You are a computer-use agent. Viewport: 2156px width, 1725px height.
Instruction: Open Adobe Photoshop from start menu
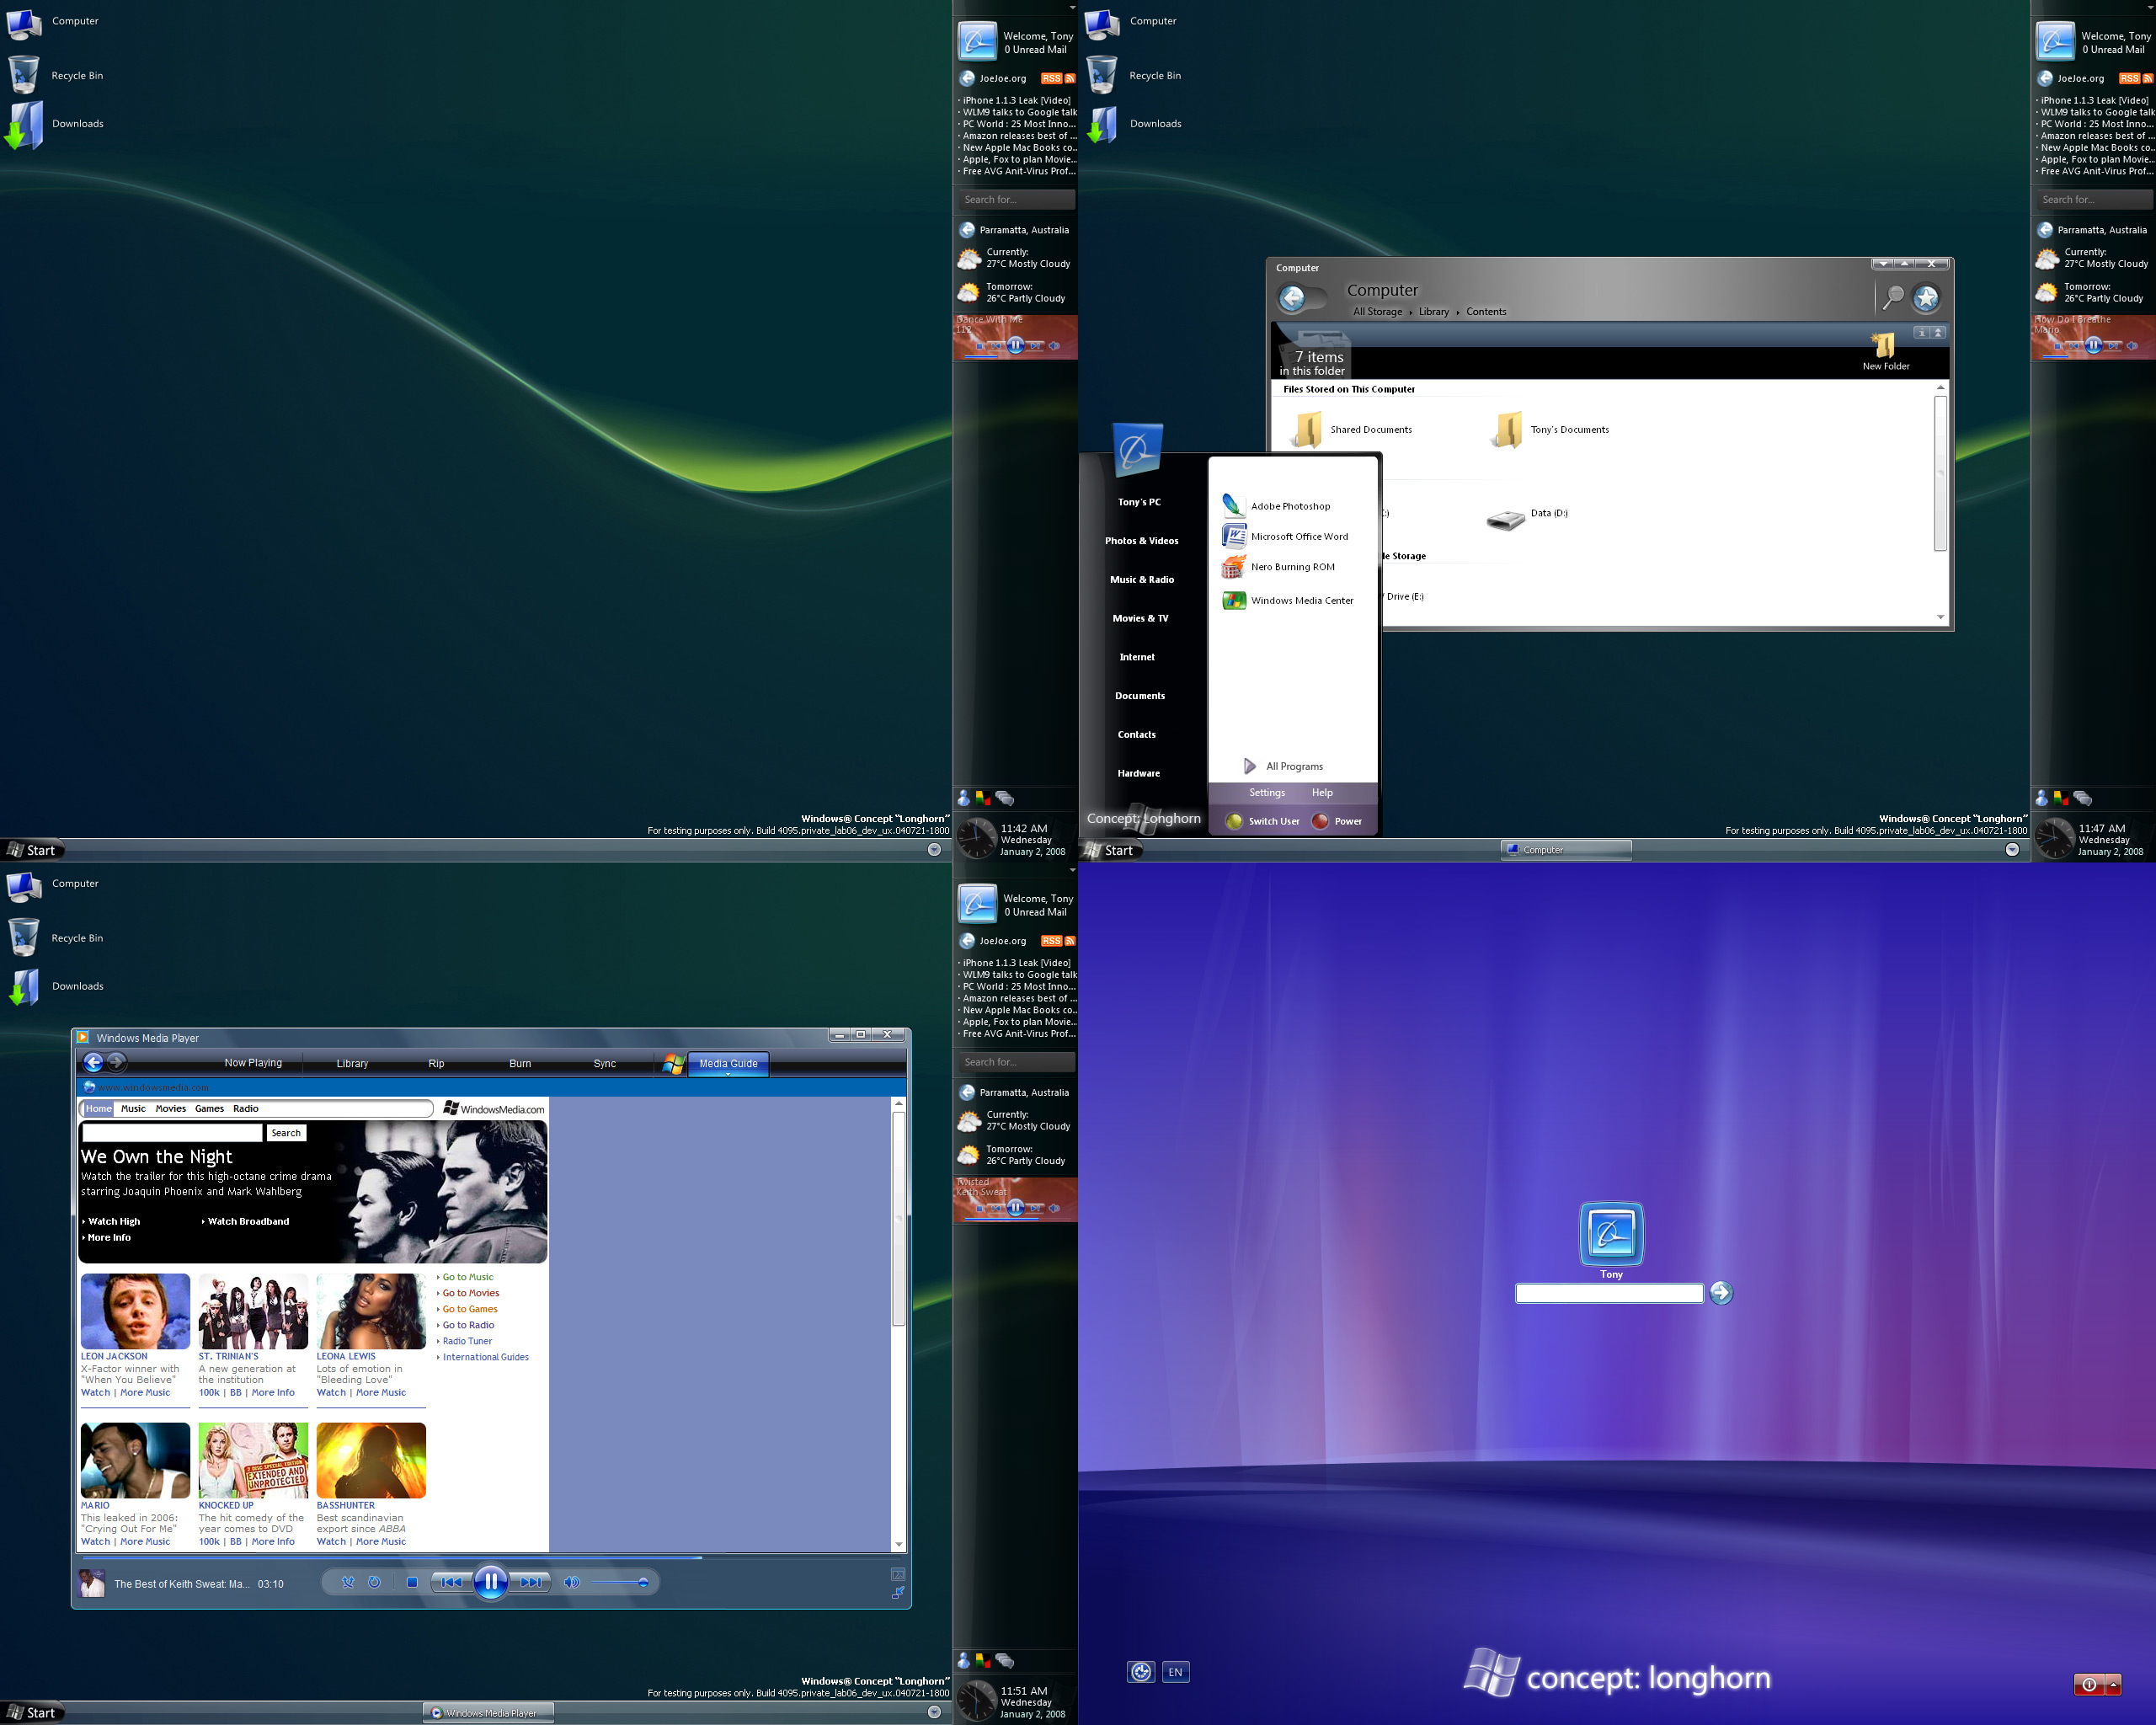[1285, 507]
